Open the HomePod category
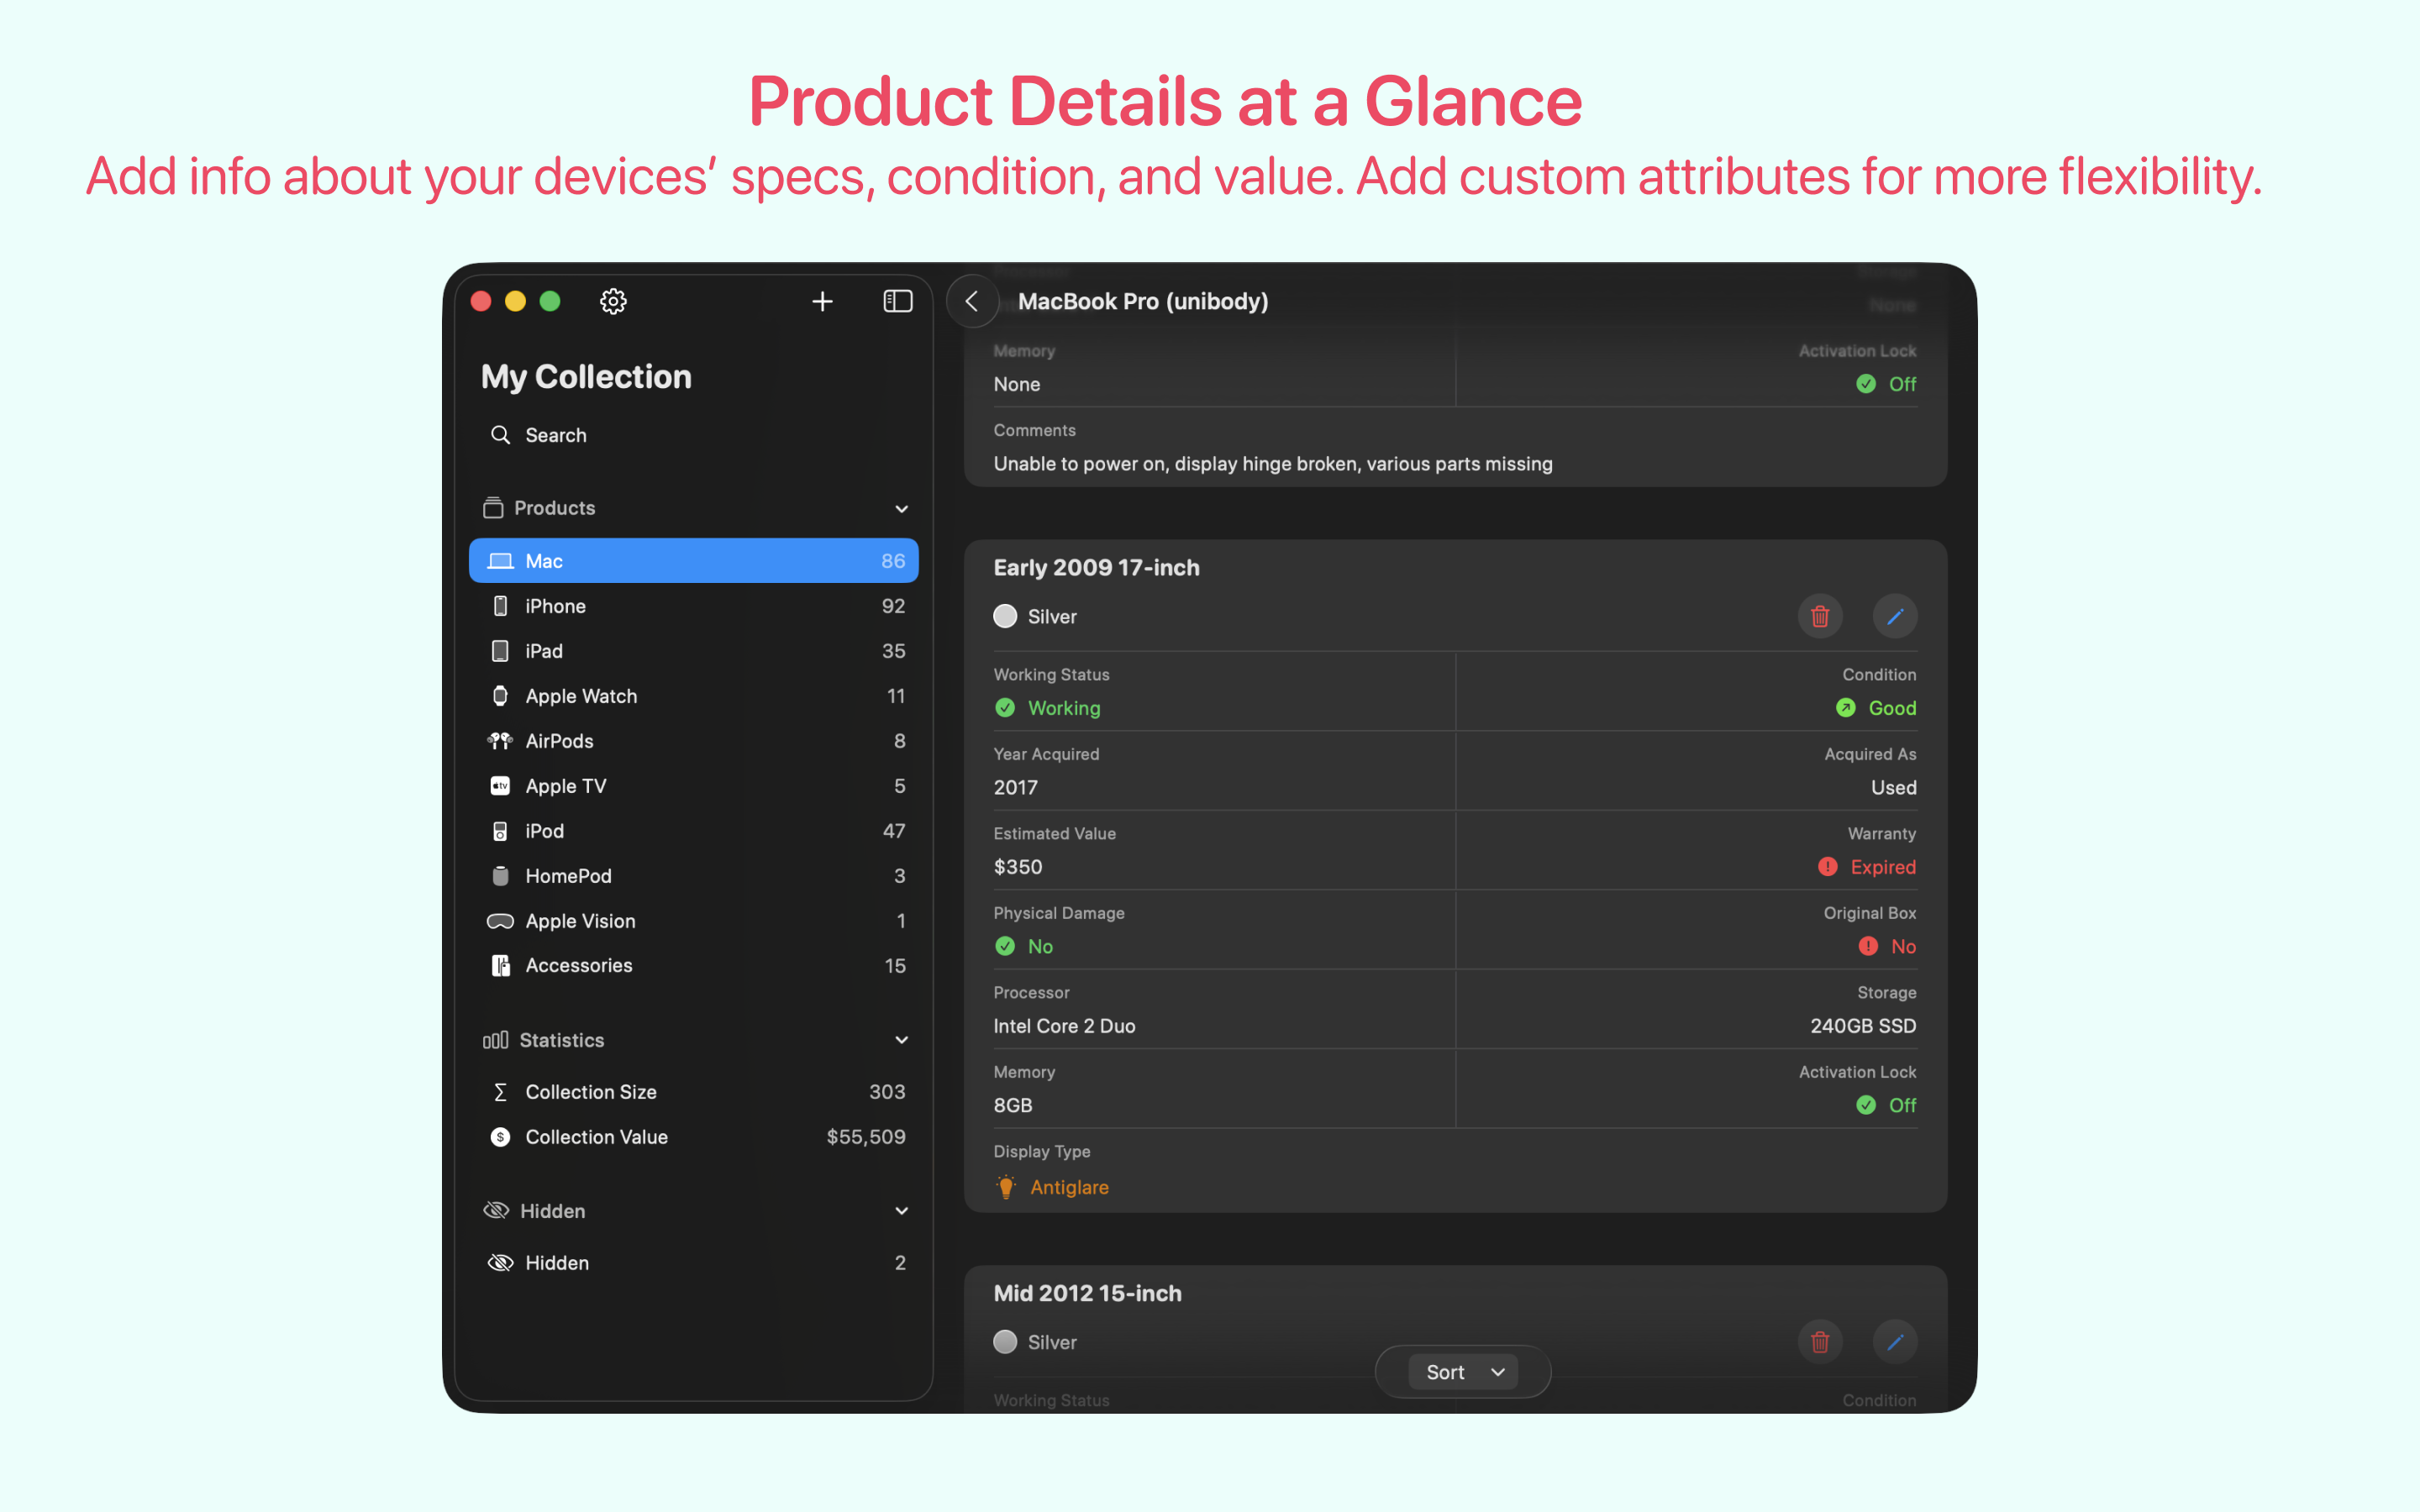Screen dimensions: 2420x1512 tap(693, 876)
